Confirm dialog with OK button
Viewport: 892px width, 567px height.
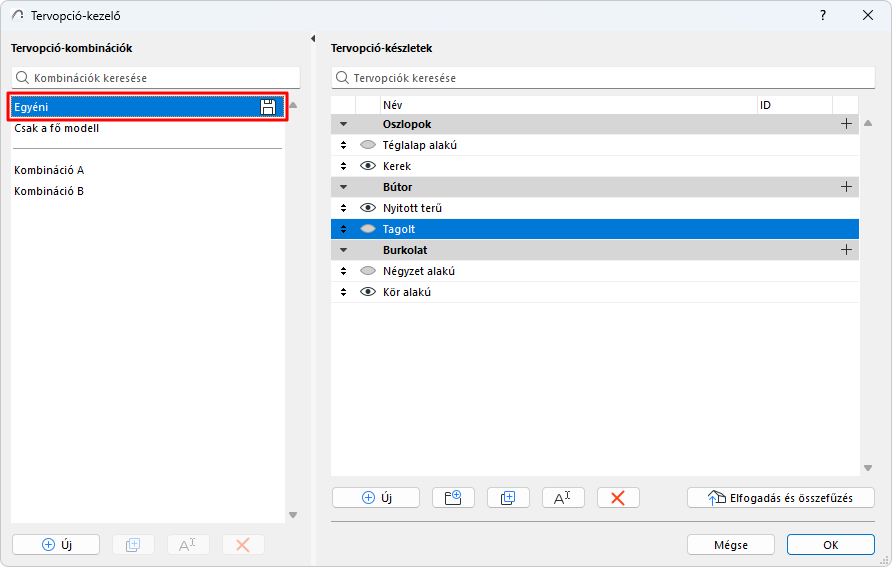tap(831, 545)
